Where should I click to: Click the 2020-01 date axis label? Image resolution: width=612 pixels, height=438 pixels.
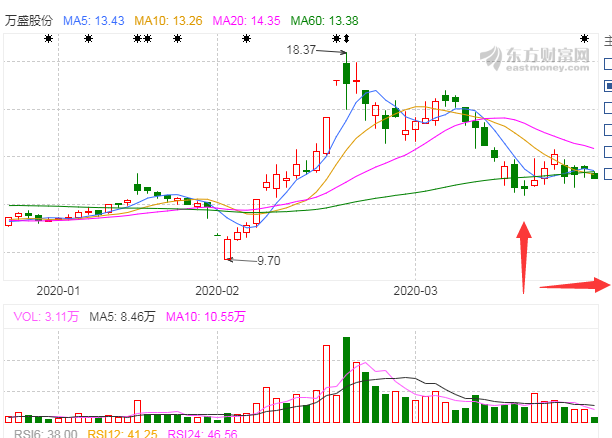(58, 291)
